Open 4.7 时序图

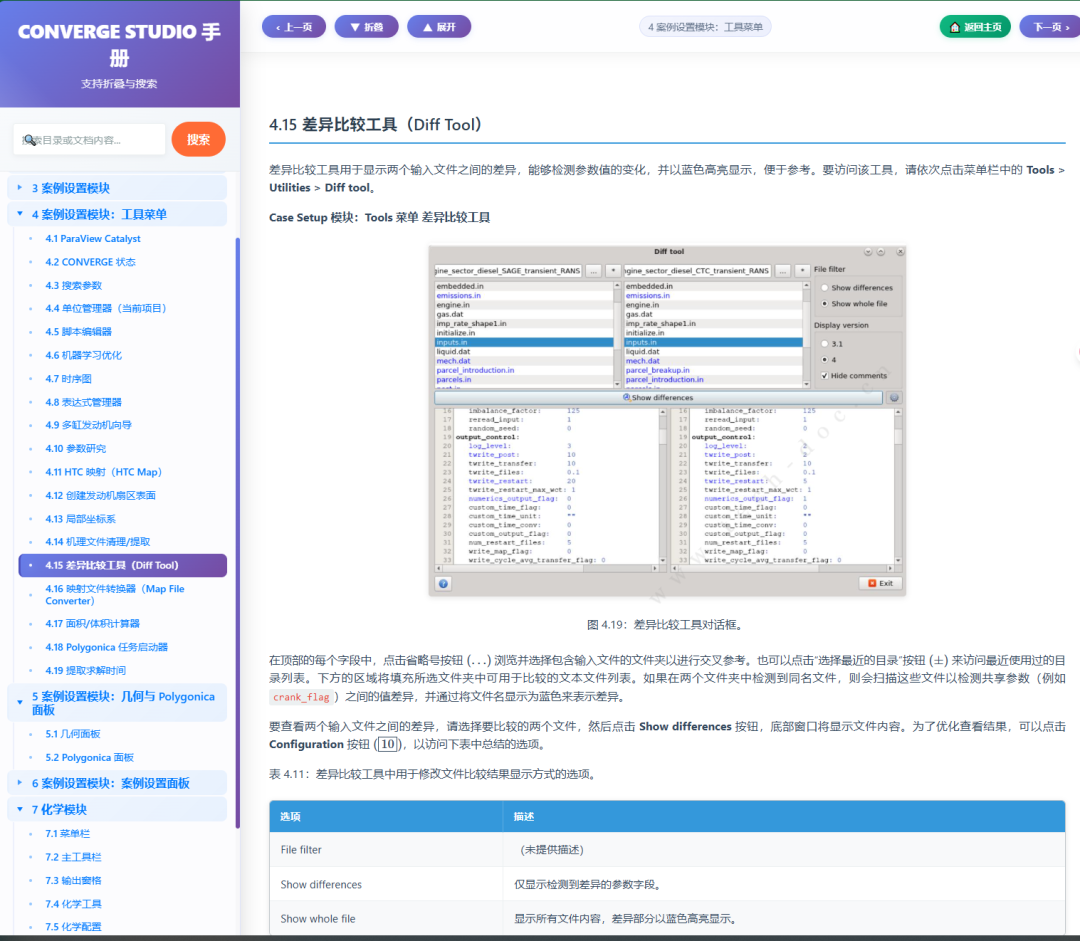68,378
